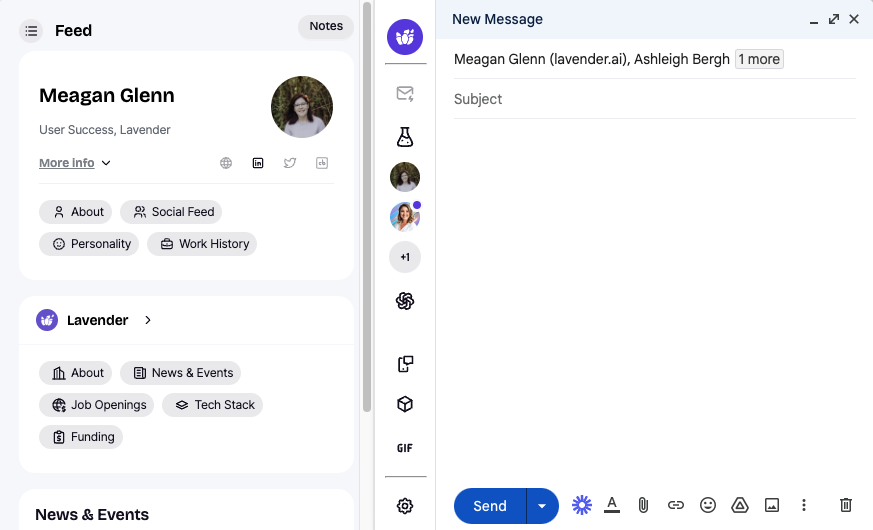Open text formatting options
The image size is (873, 530).
(612, 505)
